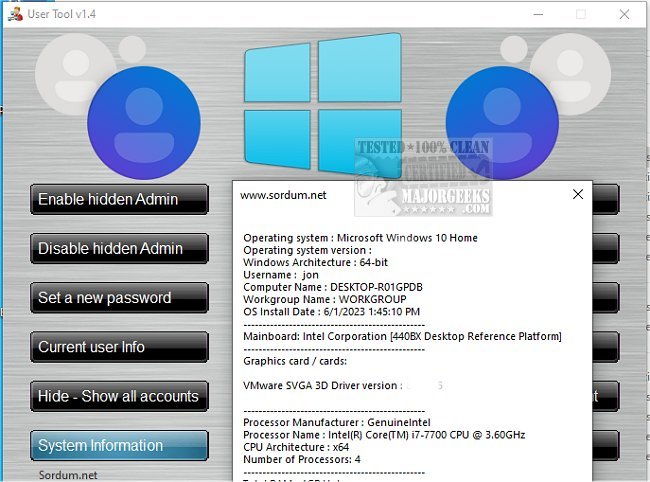Click the large blue user avatar on right
650x482 pixels.
pyautogui.click(x=502, y=123)
